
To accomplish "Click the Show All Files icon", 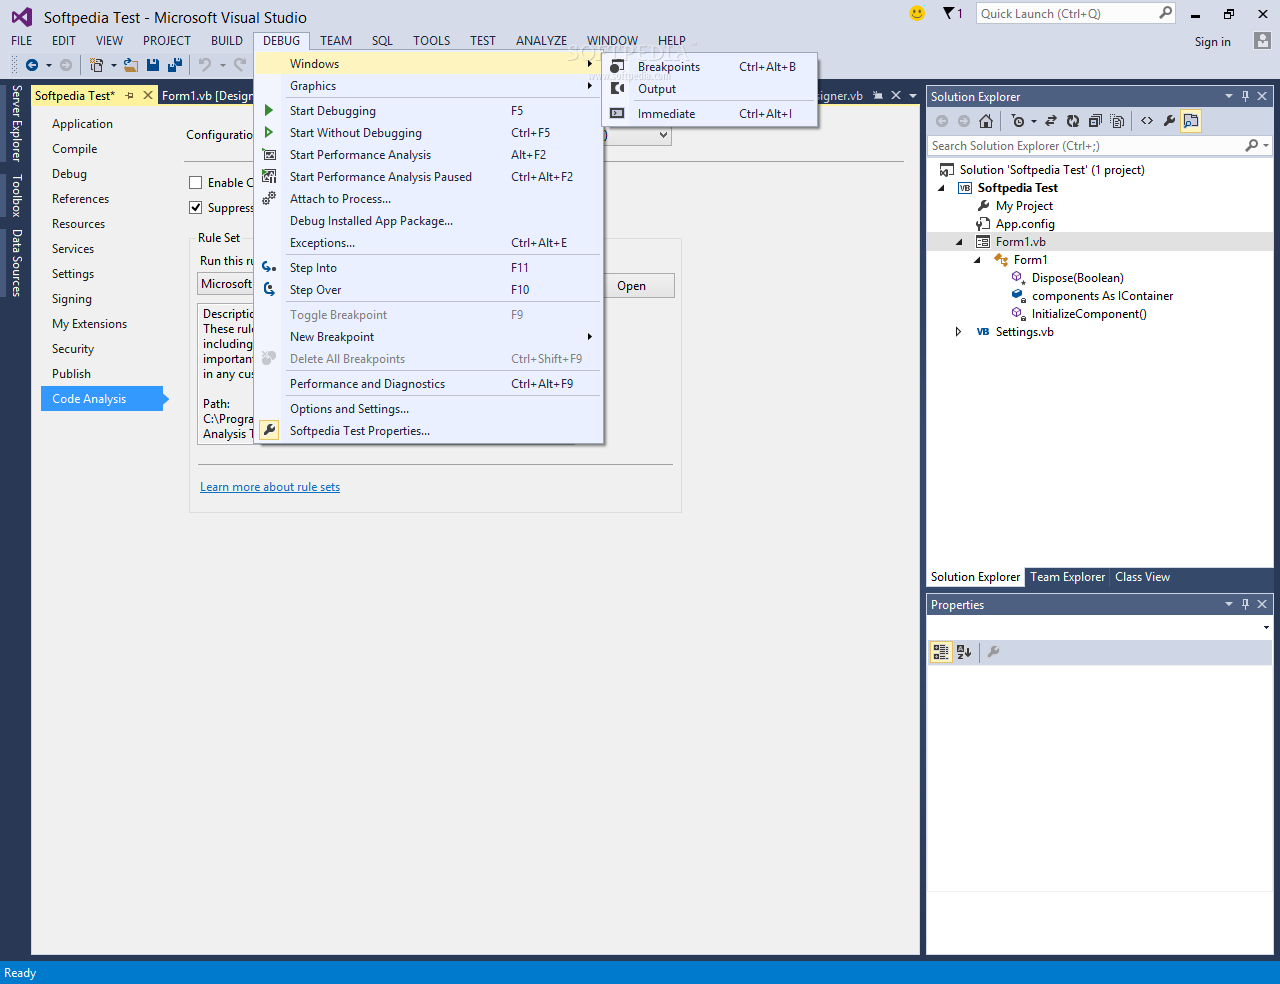I will (x=1117, y=121).
